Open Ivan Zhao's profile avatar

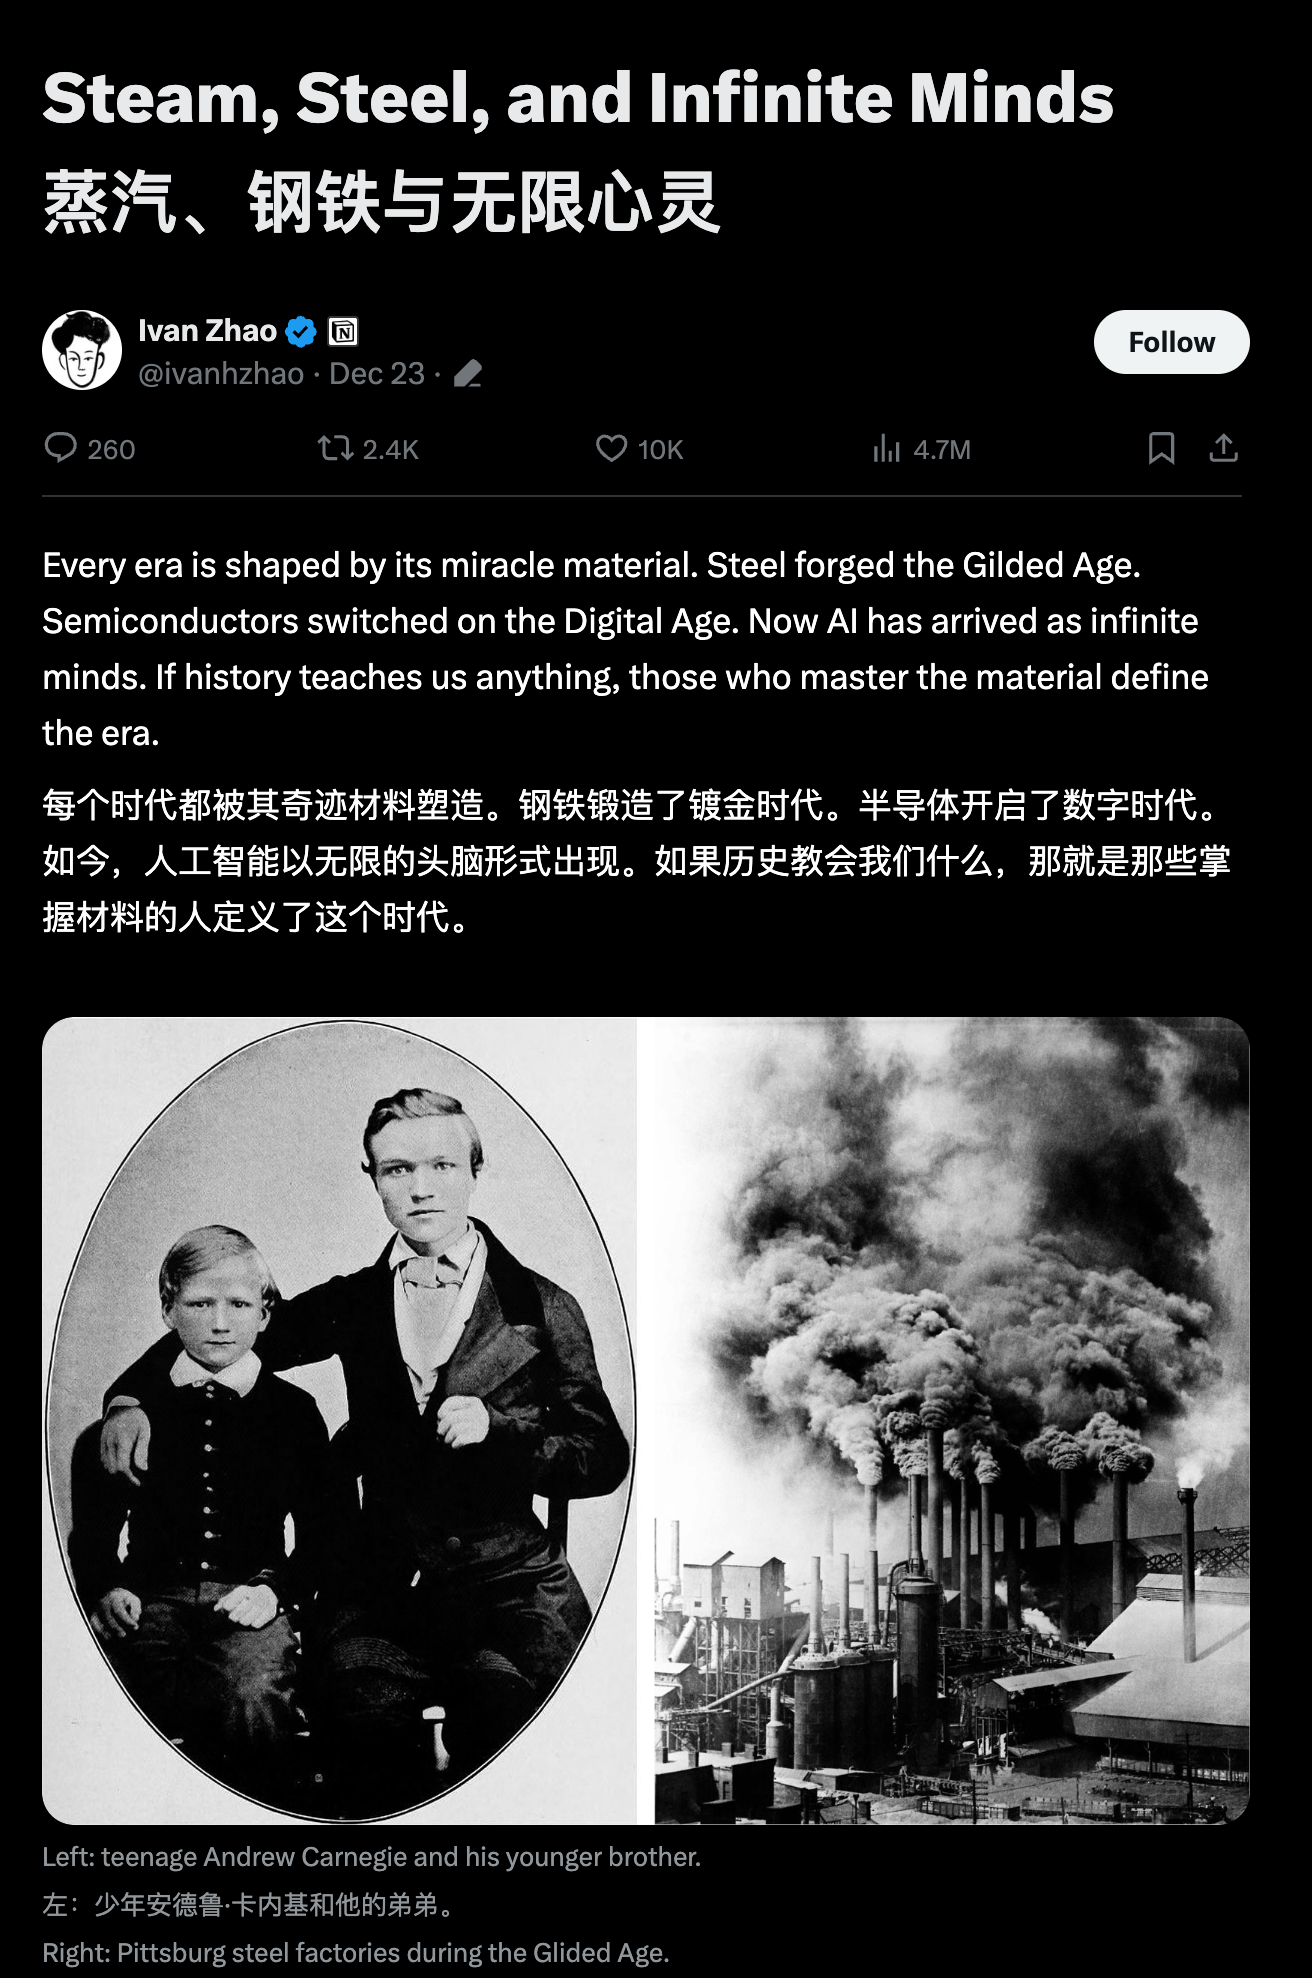(82, 350)
